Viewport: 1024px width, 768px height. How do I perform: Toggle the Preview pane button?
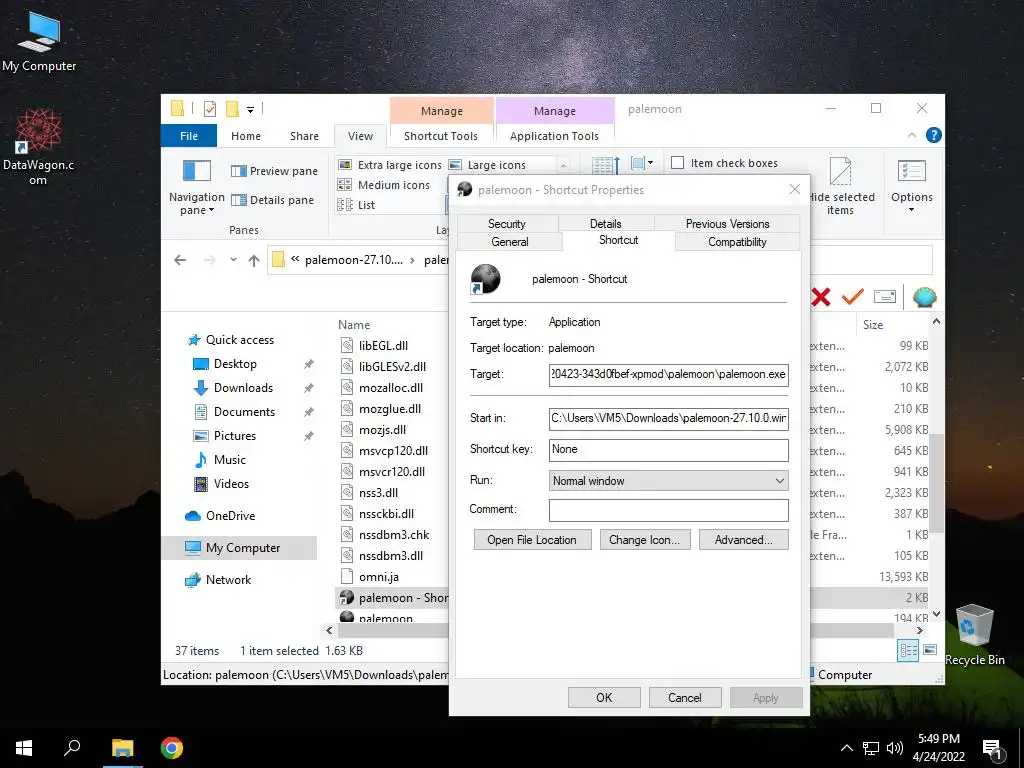coord(274,171)
